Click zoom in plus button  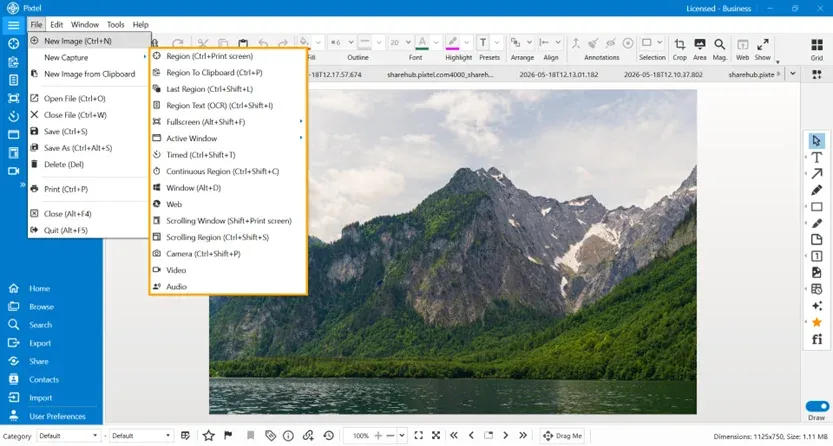coord(378,435)
